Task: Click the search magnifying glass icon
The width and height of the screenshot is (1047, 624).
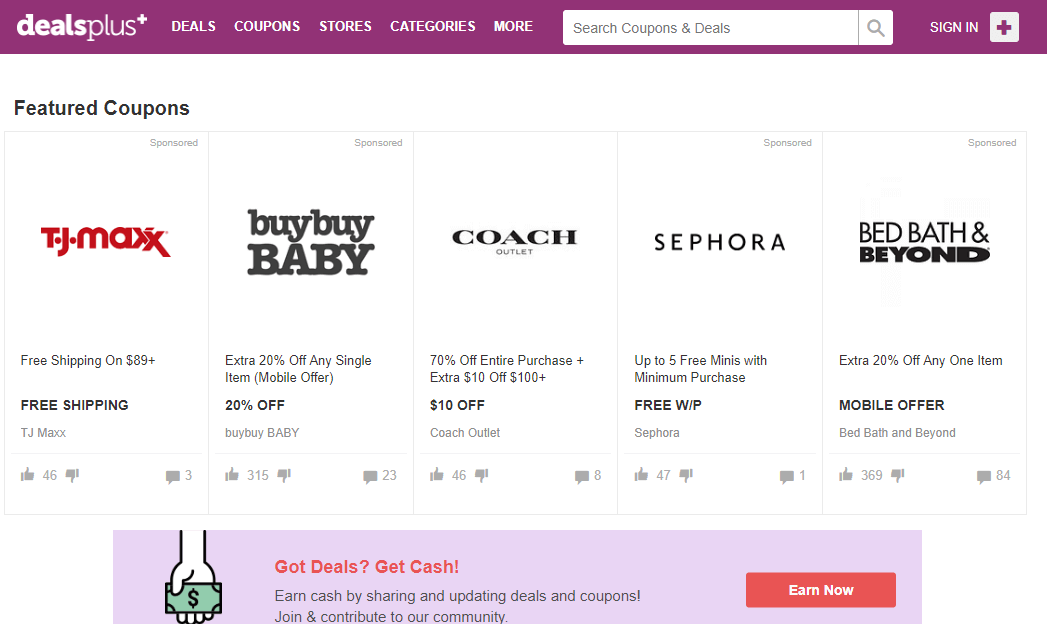Action: pos(875,27)
